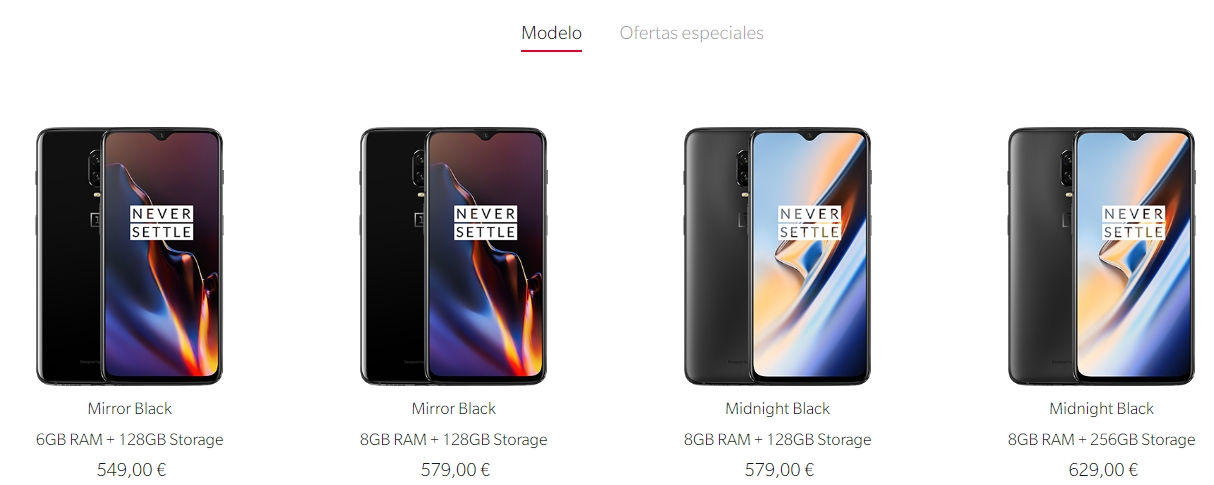Click the 549,00 € price

point(131,470)
